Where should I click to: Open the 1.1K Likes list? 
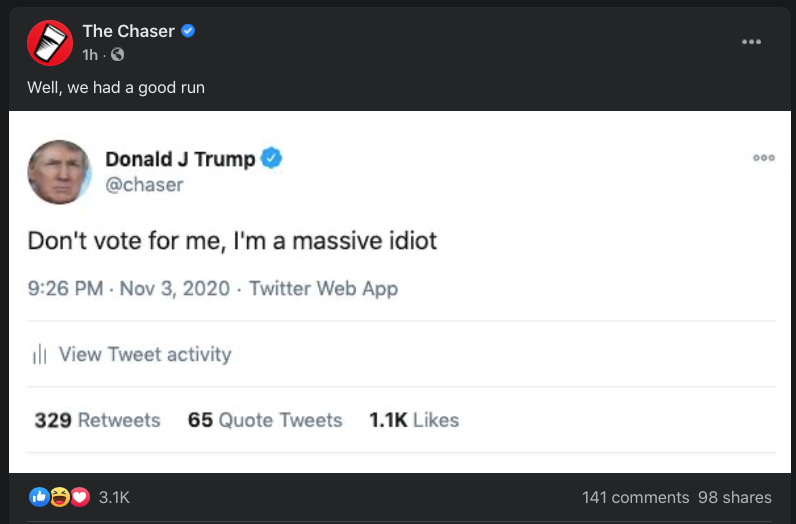click(x=414, y=420)
